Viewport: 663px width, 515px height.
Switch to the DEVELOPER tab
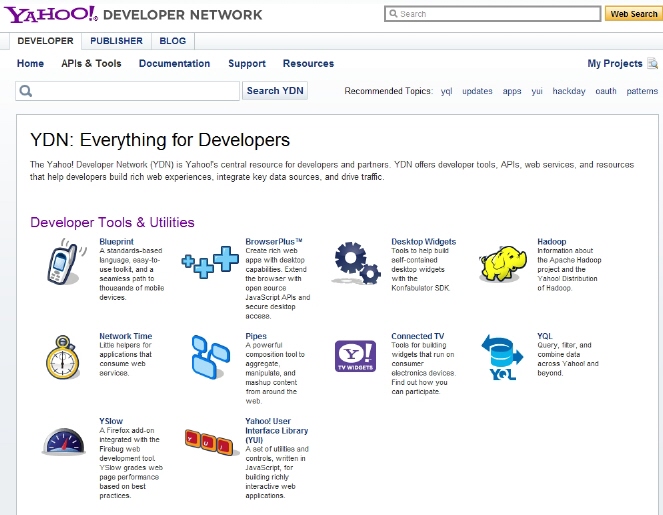click(x=45, y=41)
